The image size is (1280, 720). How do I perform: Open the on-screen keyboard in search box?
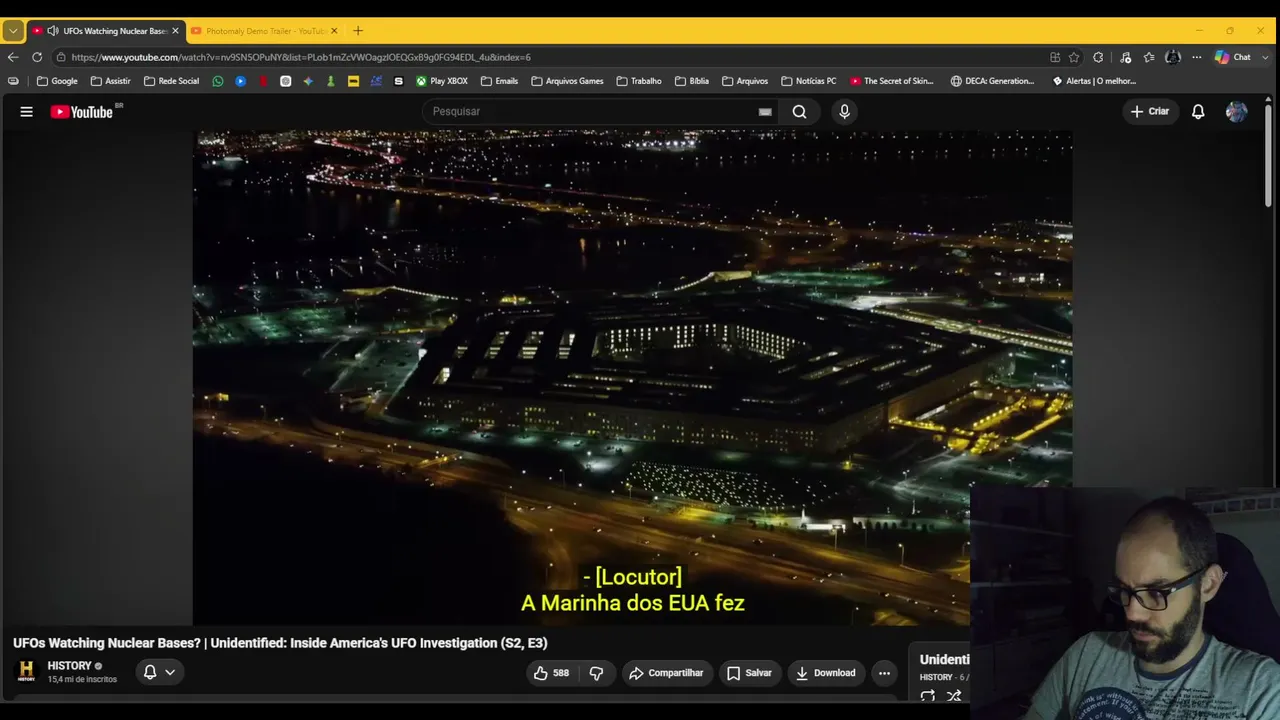point(765,112)
